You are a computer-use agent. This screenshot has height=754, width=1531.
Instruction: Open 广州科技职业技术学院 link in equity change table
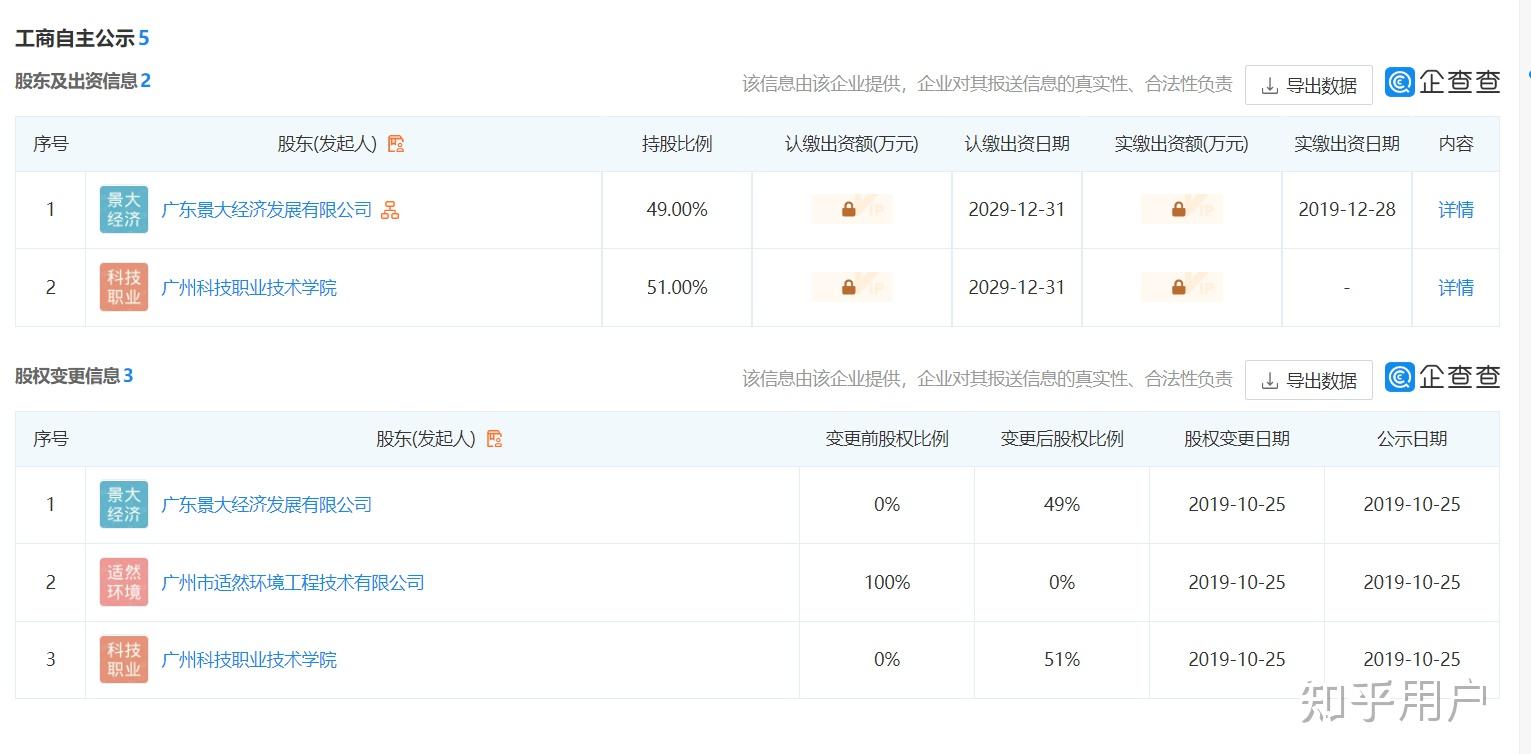click(249, 660)
